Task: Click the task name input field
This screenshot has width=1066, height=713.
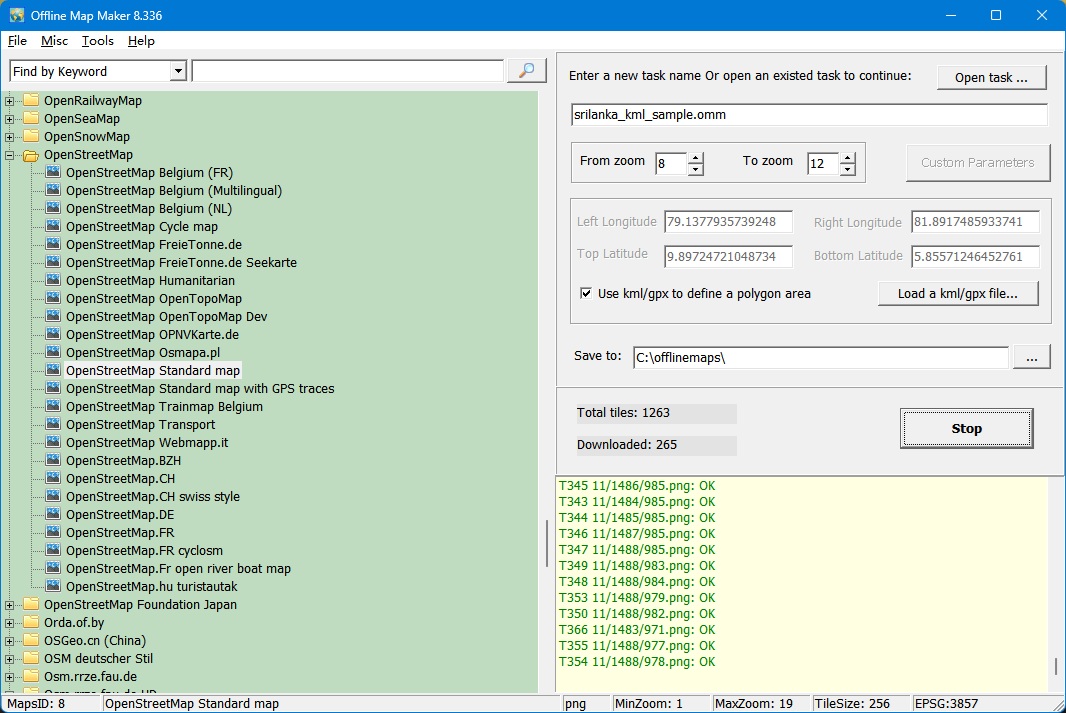Action: point(809,115)
